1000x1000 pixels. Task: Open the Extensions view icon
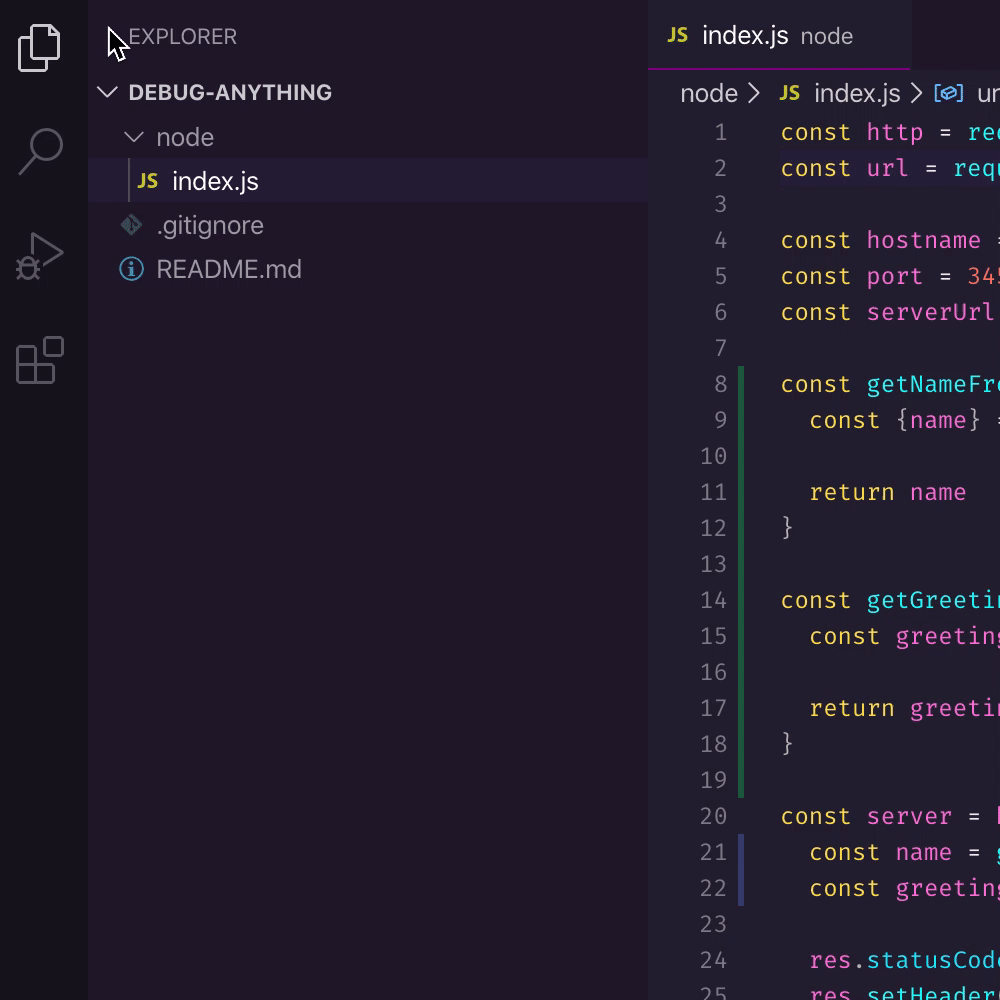click(38, 360)
